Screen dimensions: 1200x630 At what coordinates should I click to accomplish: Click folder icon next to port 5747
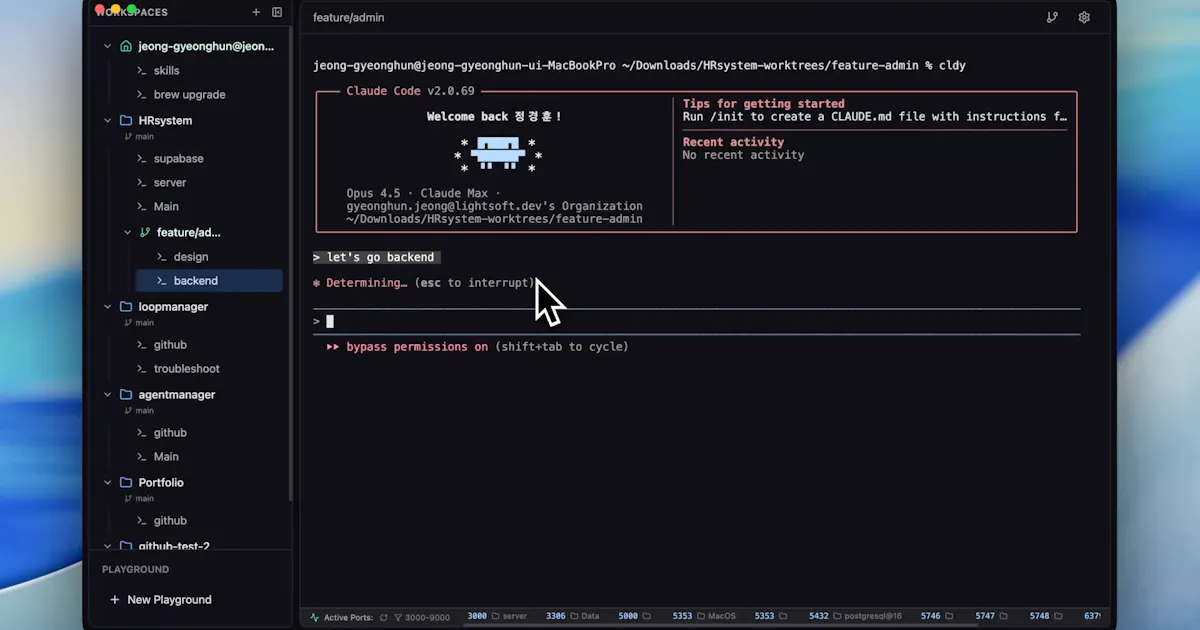pos(1004,616)
